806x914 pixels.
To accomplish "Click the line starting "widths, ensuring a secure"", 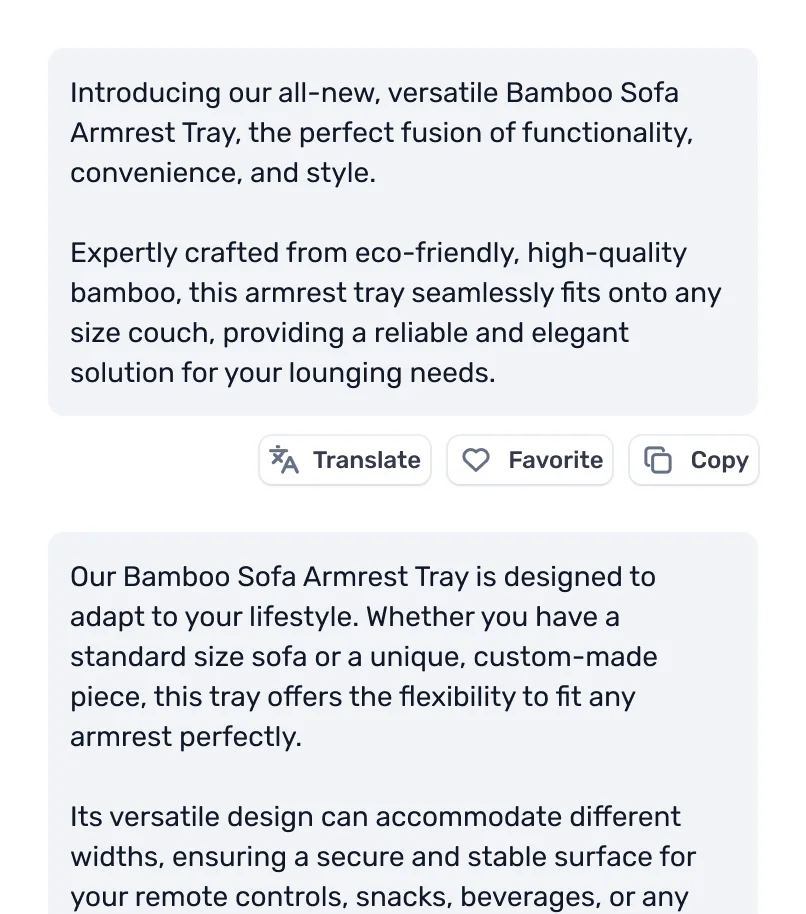I will (382, 857).
